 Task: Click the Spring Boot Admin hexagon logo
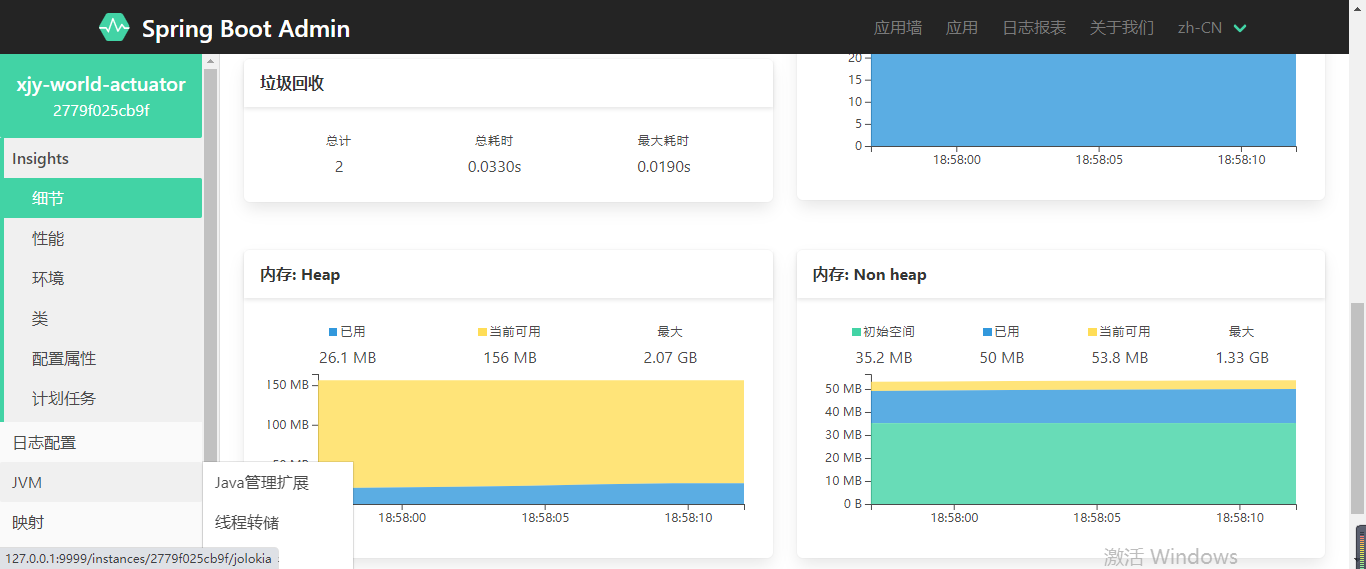click(x=114, y=28)
